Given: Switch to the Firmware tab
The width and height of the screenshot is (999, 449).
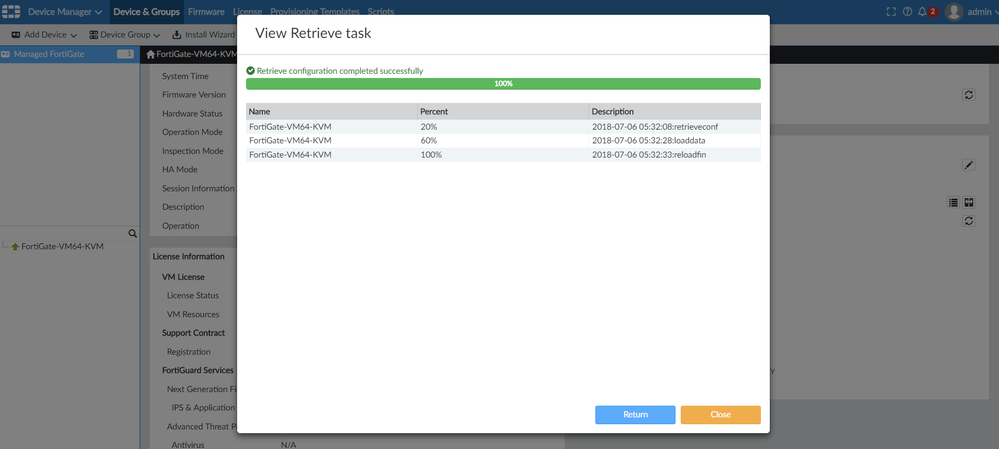Looking at the screenshot, I should [x=206, y=12].
